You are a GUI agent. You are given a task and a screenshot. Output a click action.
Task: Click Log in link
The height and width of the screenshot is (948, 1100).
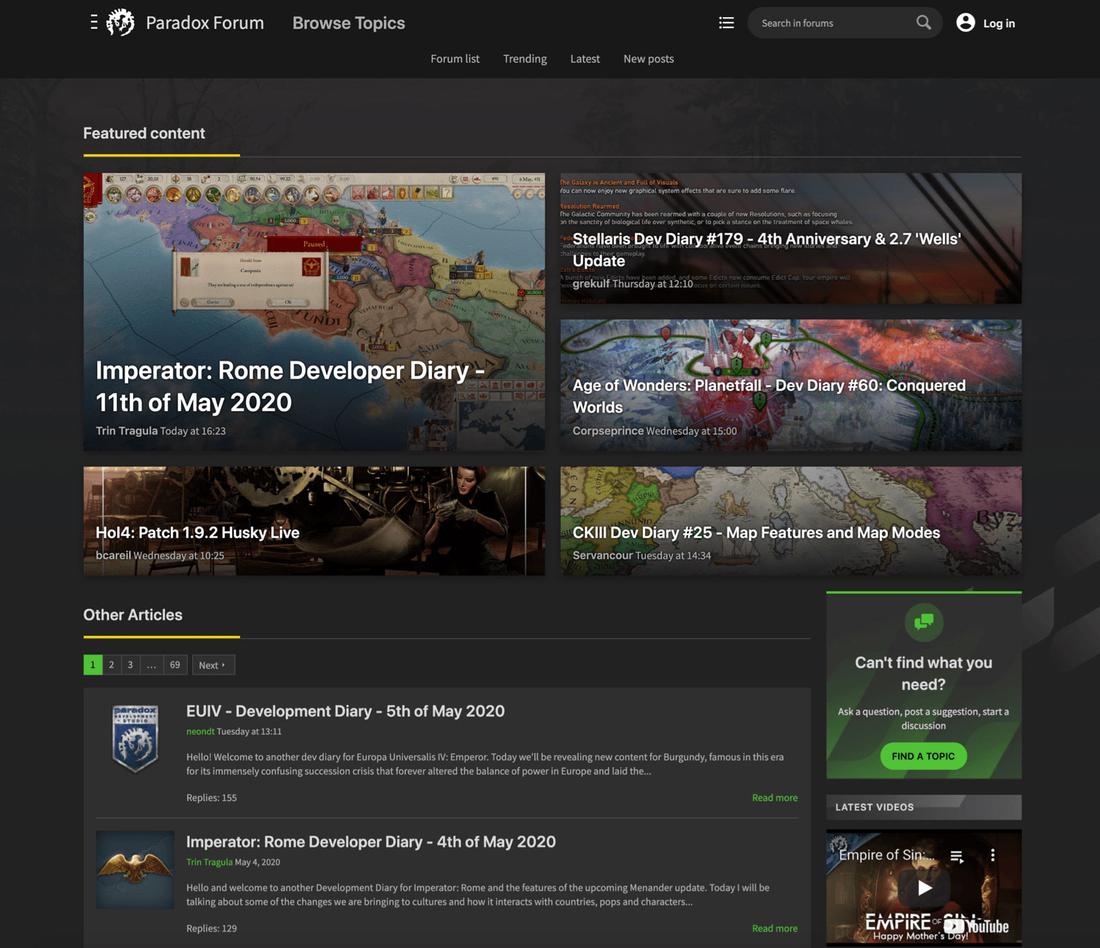coord(998,23)
